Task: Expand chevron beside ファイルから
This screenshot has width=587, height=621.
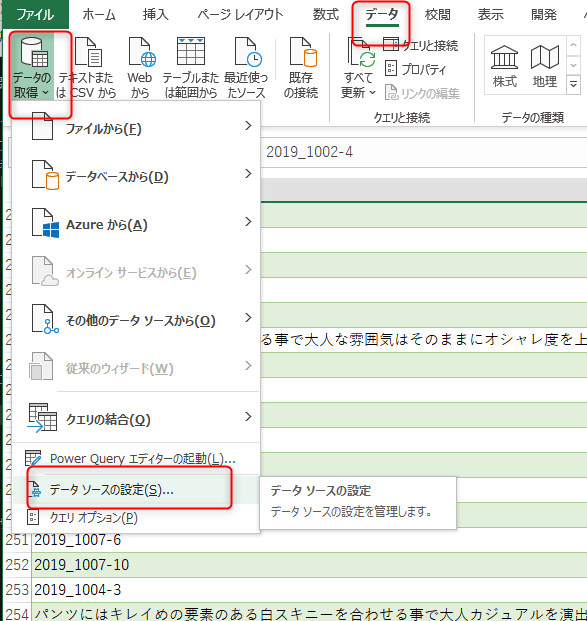Action: (248, 126)
